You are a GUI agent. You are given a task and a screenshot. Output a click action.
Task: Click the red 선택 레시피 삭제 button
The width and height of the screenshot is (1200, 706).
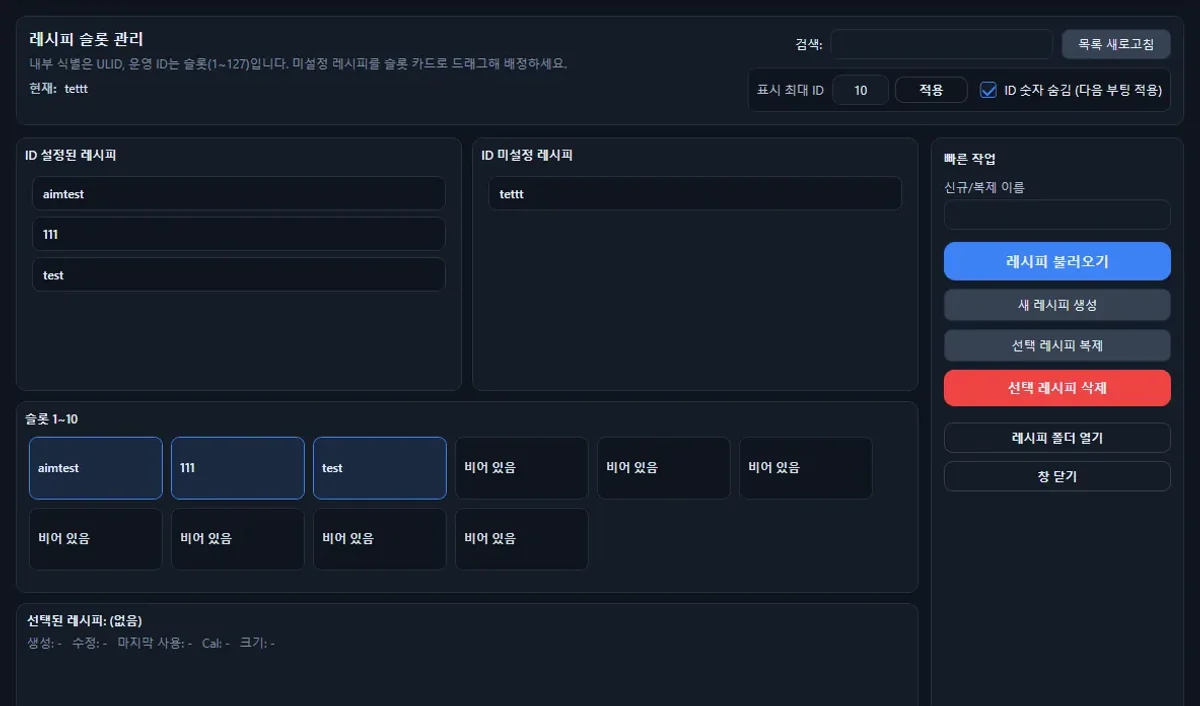coord(1057,388)
